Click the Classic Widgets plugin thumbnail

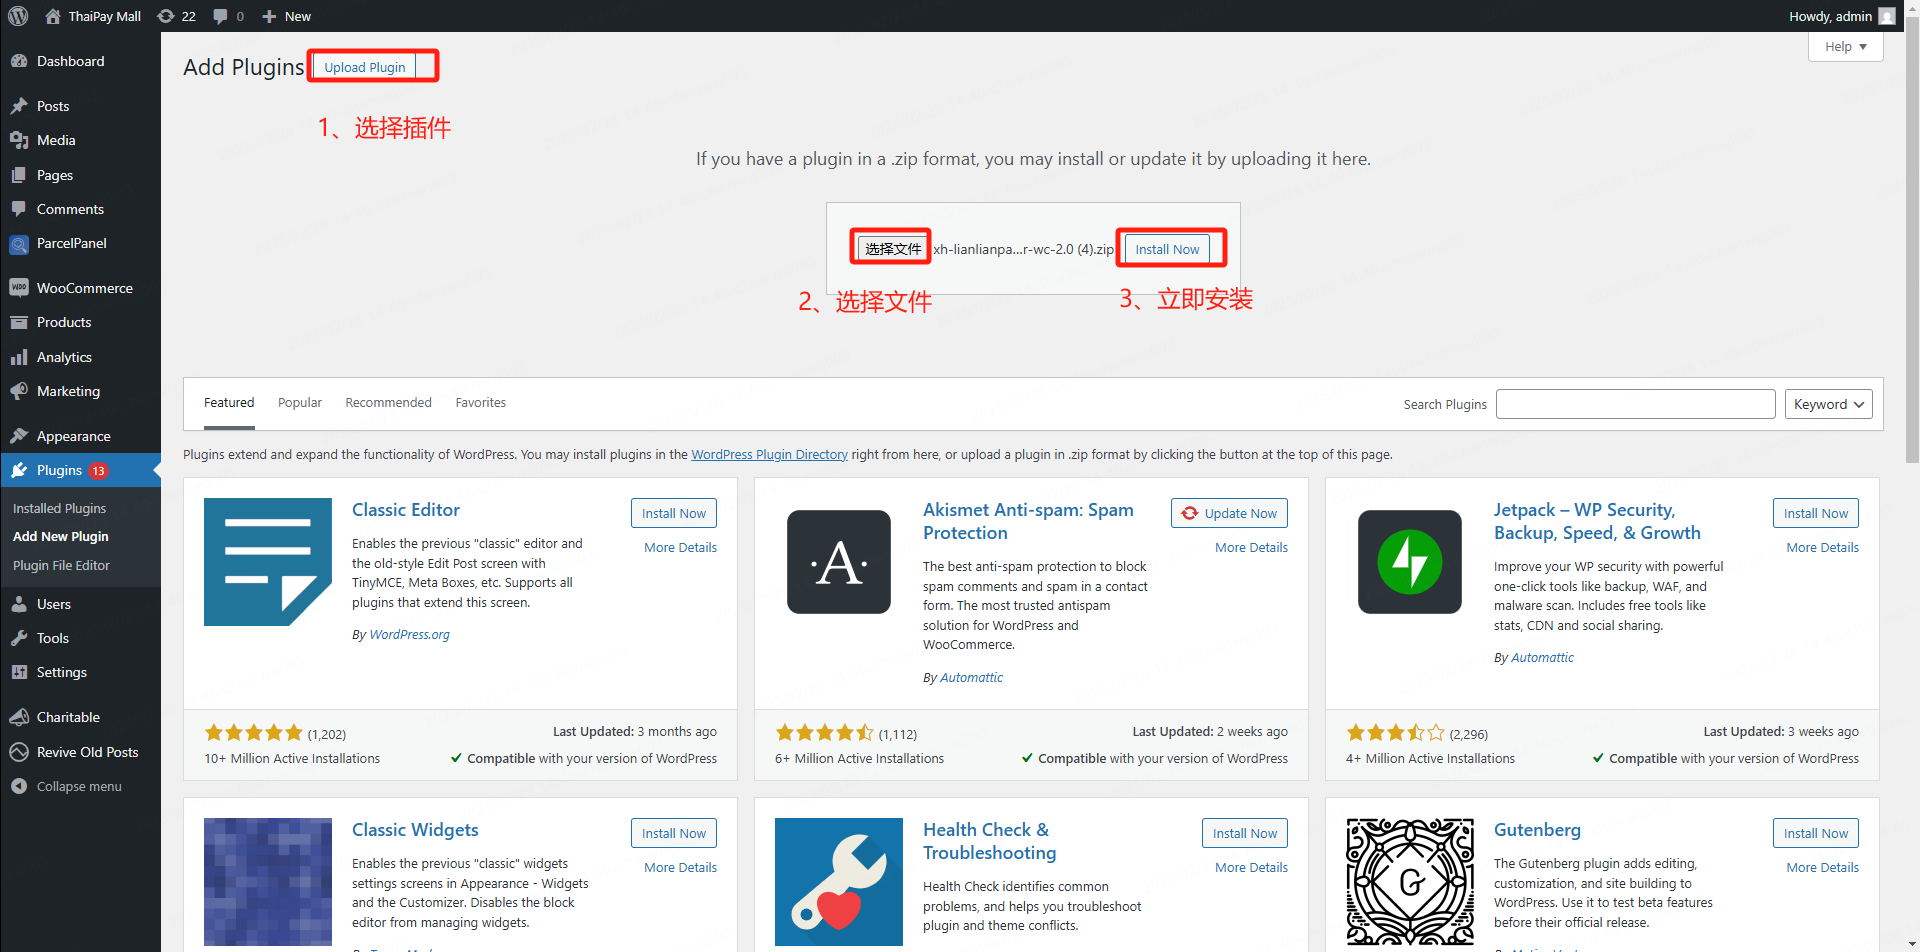[268, 882]
